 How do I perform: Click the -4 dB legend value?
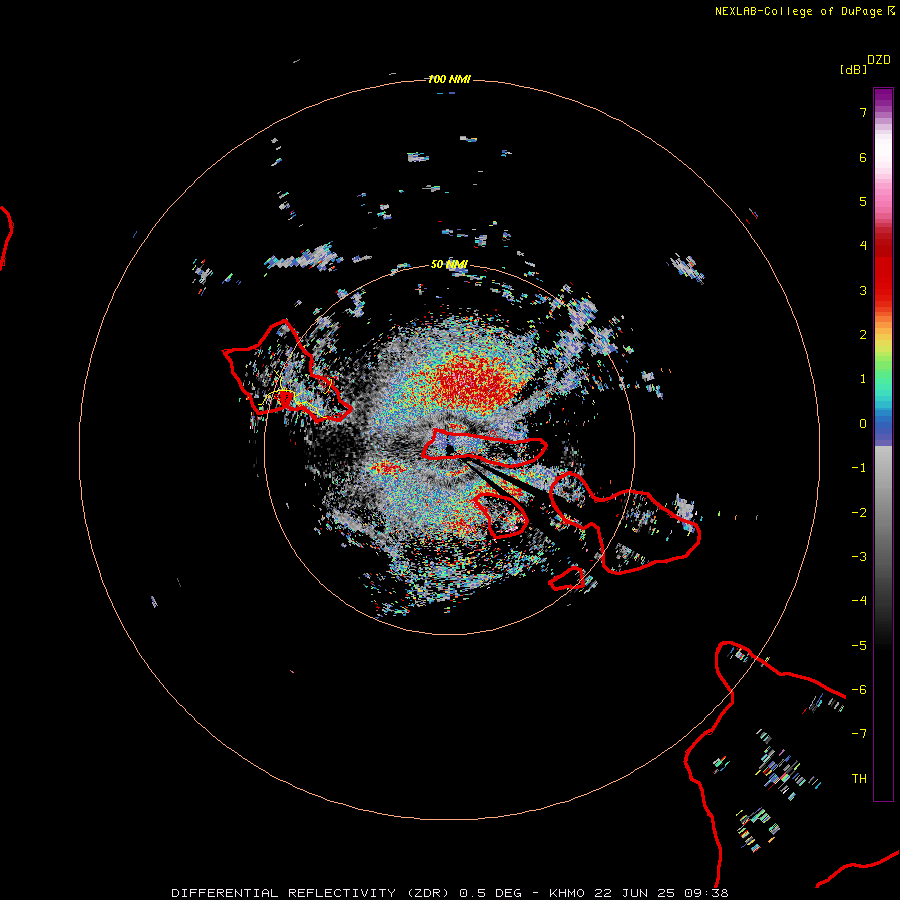click(x=859, y=601)
